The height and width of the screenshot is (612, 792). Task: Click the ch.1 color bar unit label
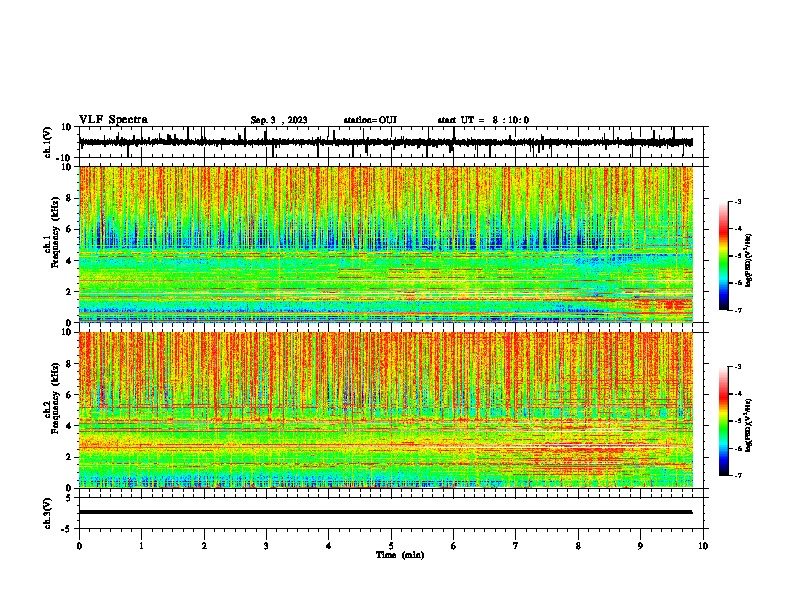[x=749, y=261]
